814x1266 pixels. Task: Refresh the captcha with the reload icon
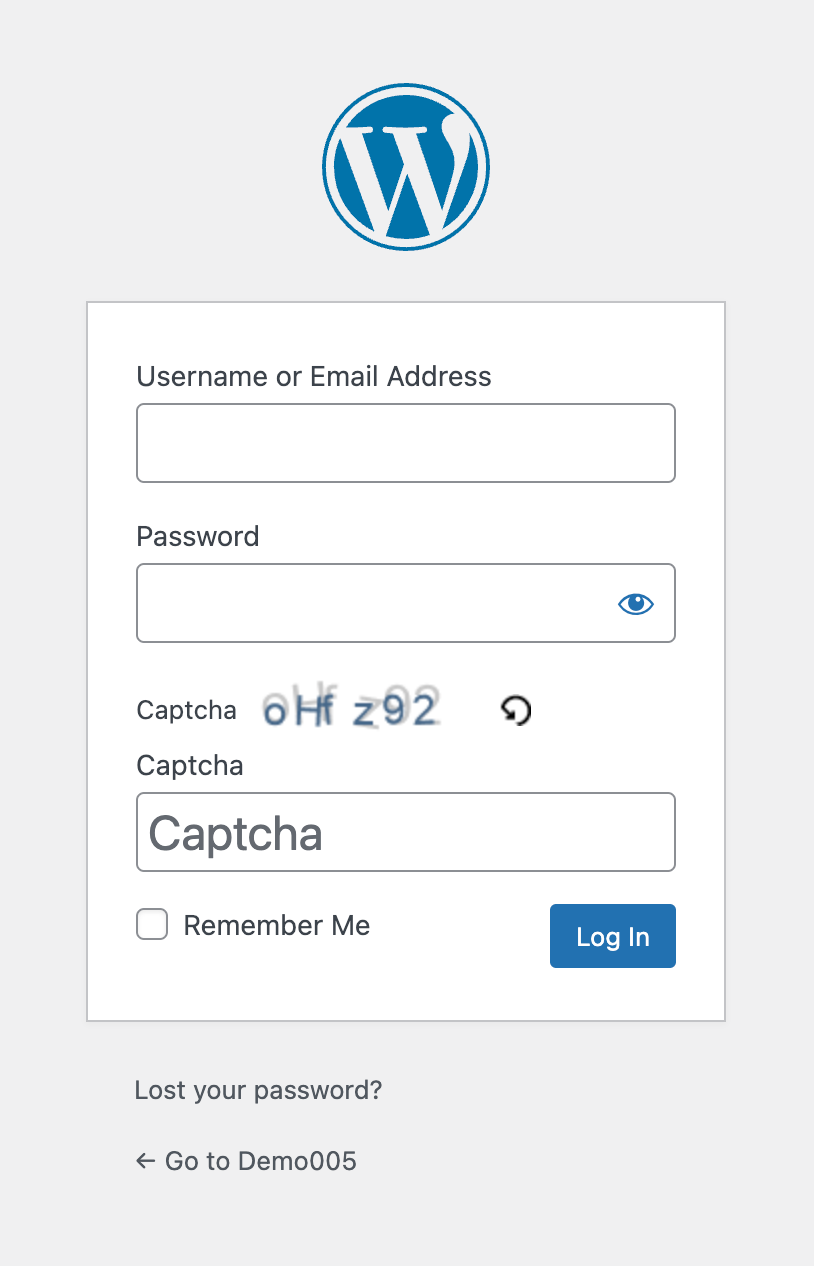click(x=515, y=711)
